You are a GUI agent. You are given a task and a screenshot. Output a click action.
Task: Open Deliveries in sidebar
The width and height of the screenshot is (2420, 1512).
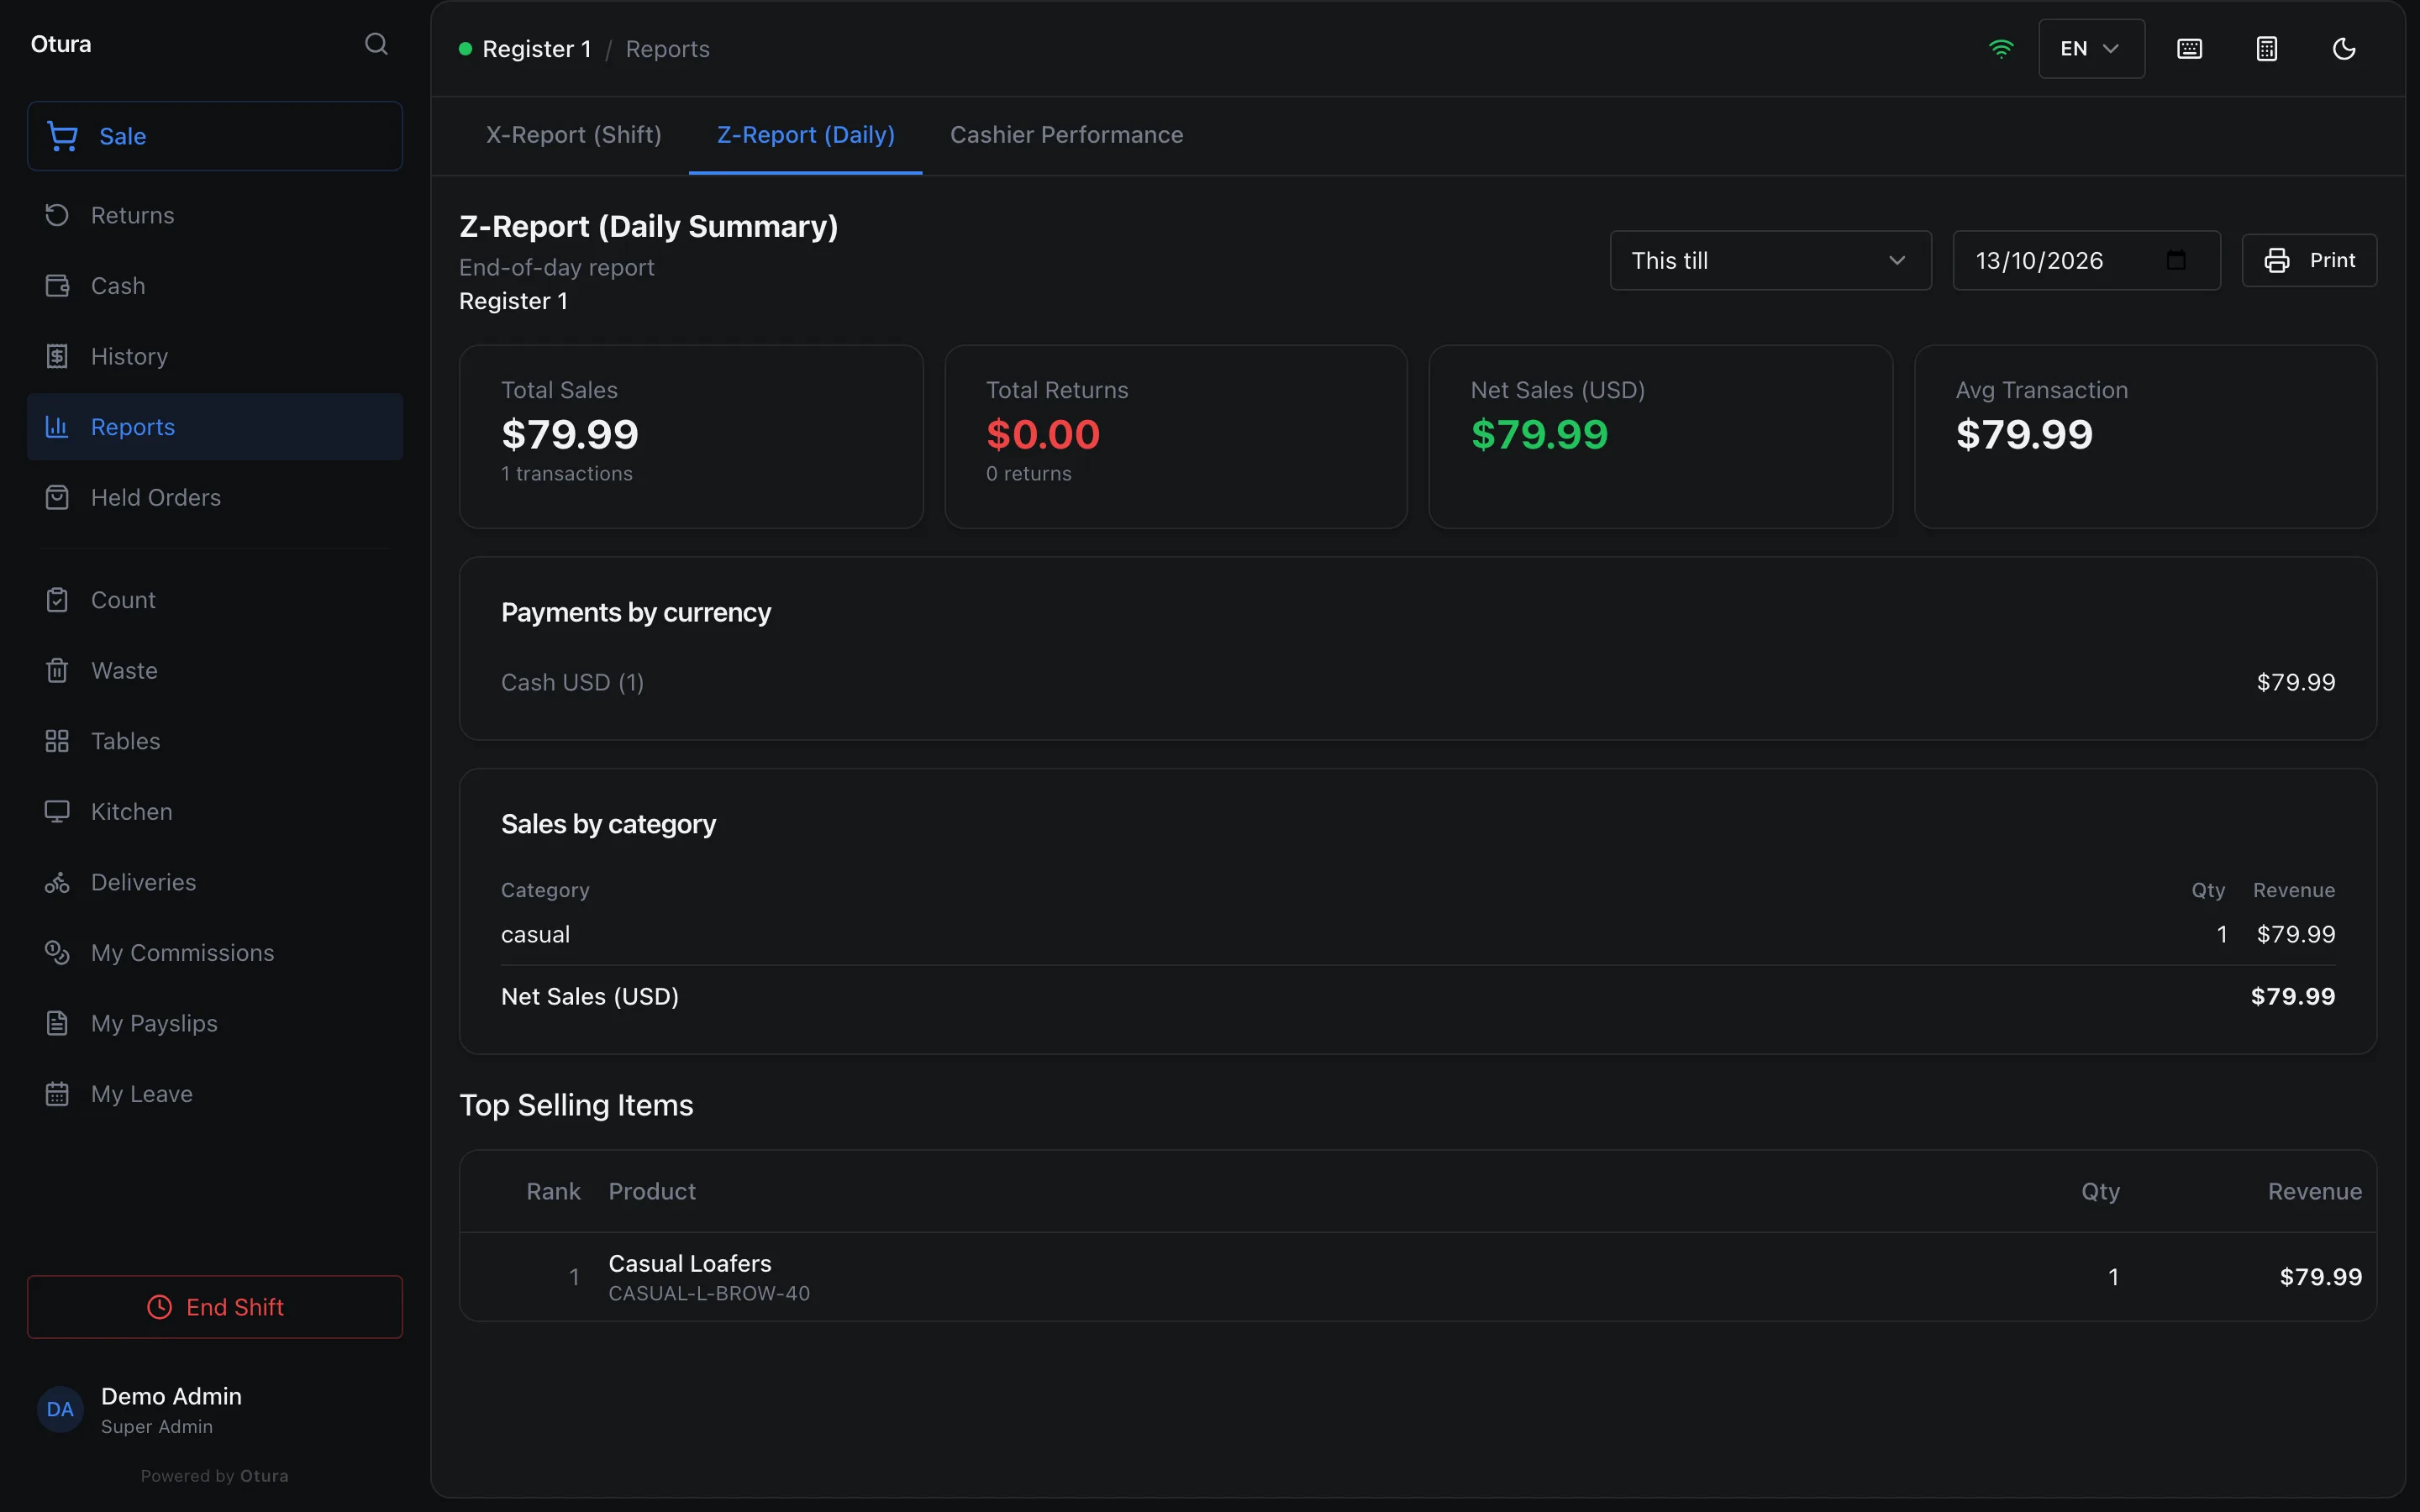click(x=215, y=882)
